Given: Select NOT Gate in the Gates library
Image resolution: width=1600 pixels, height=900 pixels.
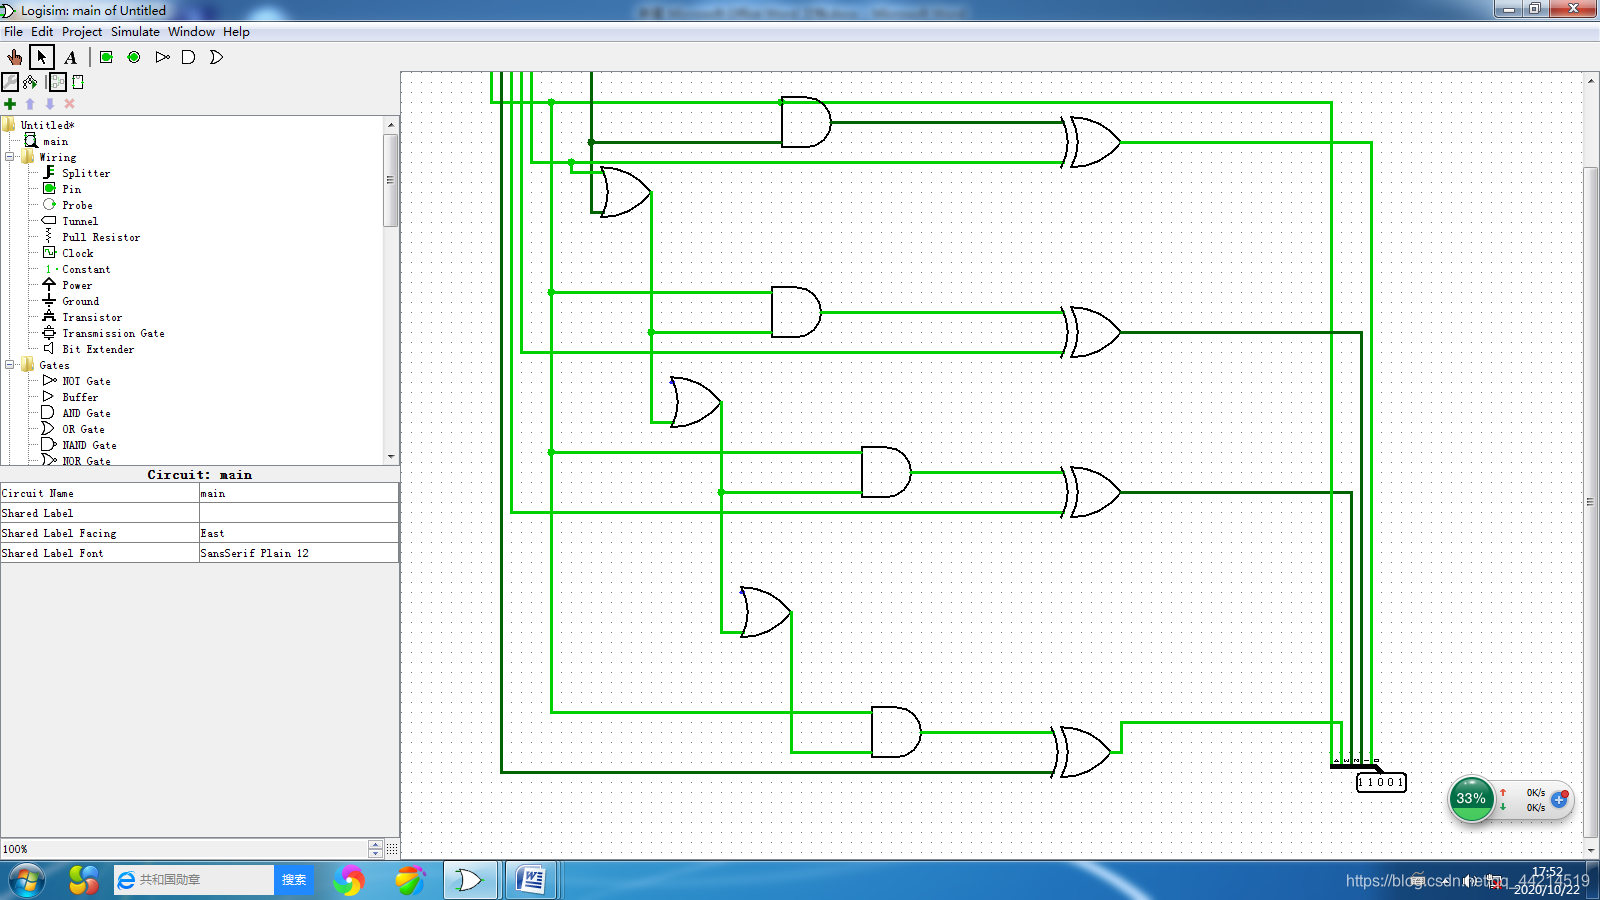Looking at the screenshot, I should click(x=86, y=381).
